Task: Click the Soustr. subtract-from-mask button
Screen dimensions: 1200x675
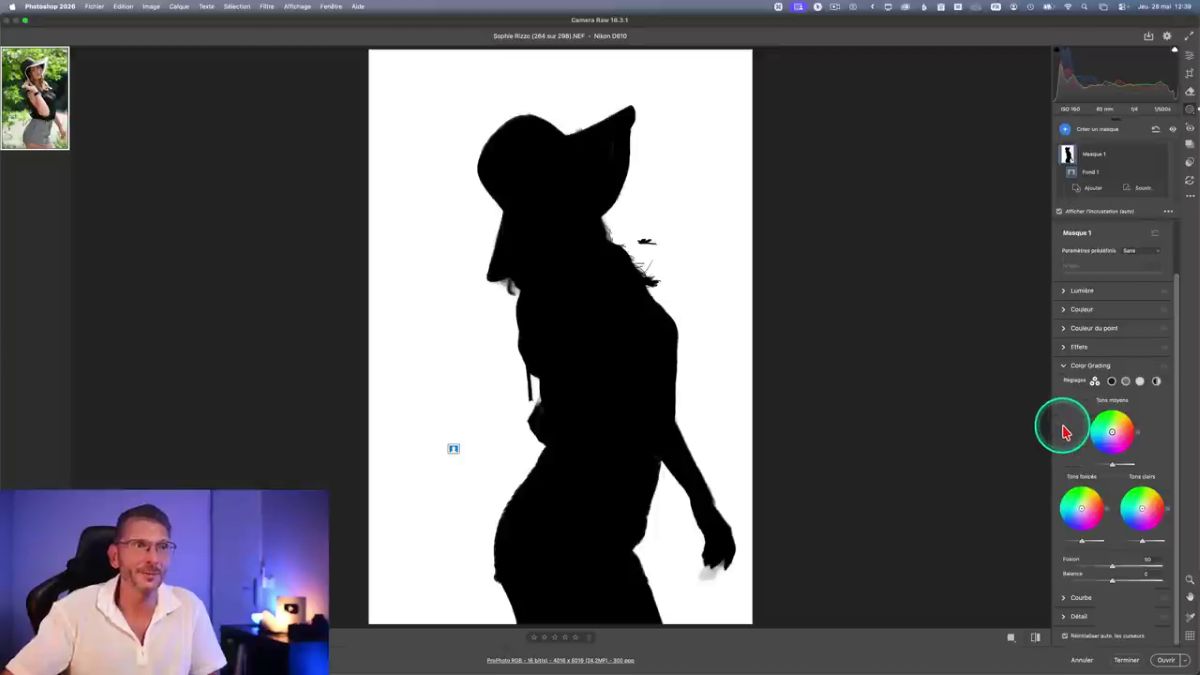Action: pos(1138,188)
